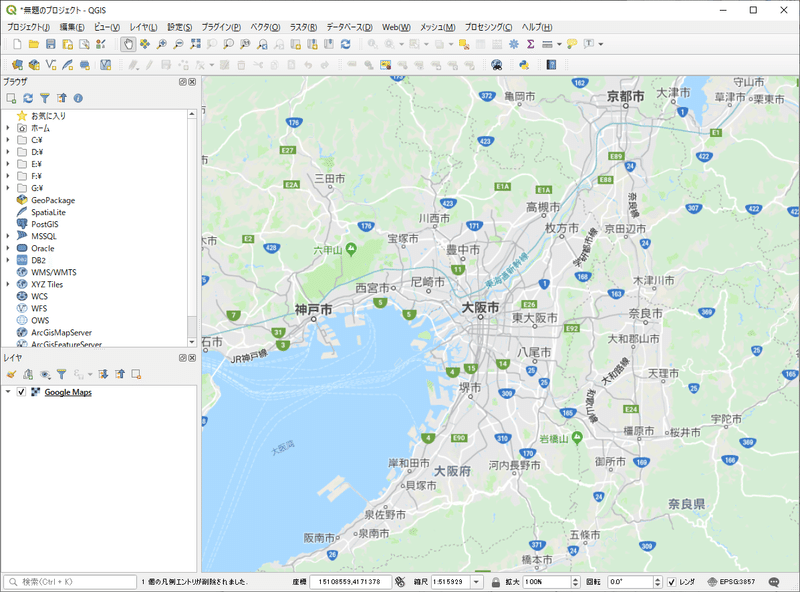Open the プロジェクト menu

[28, 27]
